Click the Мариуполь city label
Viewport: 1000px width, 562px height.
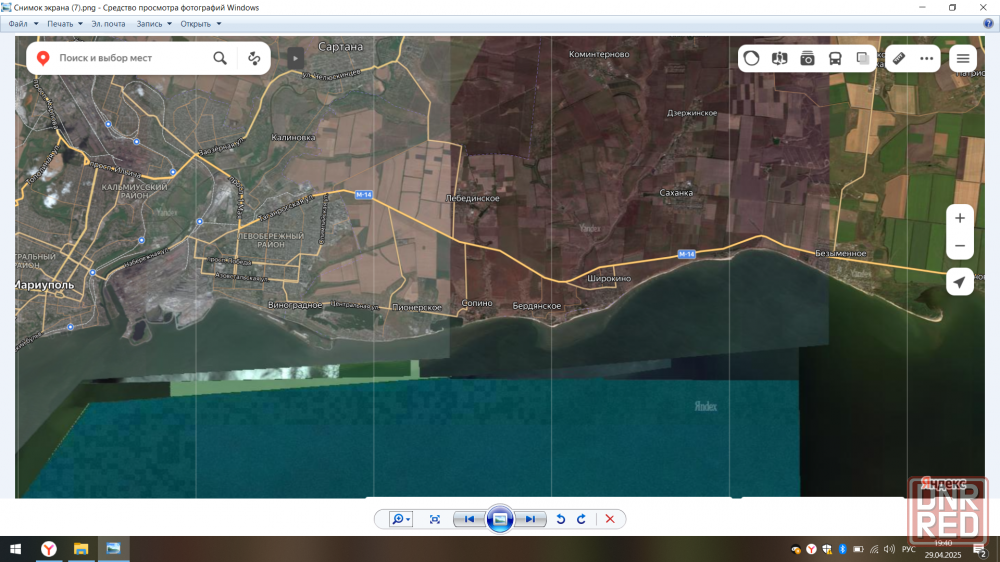pyautogui.click(x=45, y=285)
